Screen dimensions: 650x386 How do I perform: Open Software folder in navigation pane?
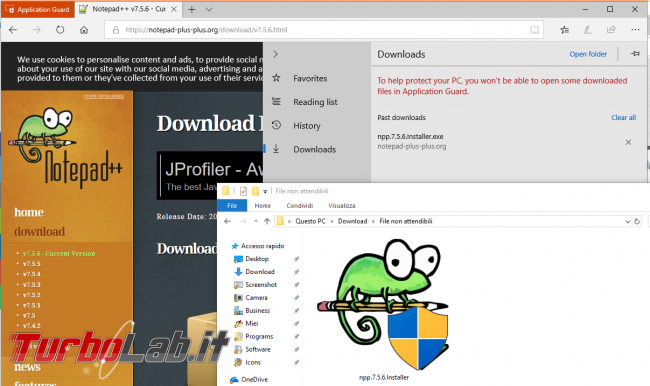(x=252, y=349)
